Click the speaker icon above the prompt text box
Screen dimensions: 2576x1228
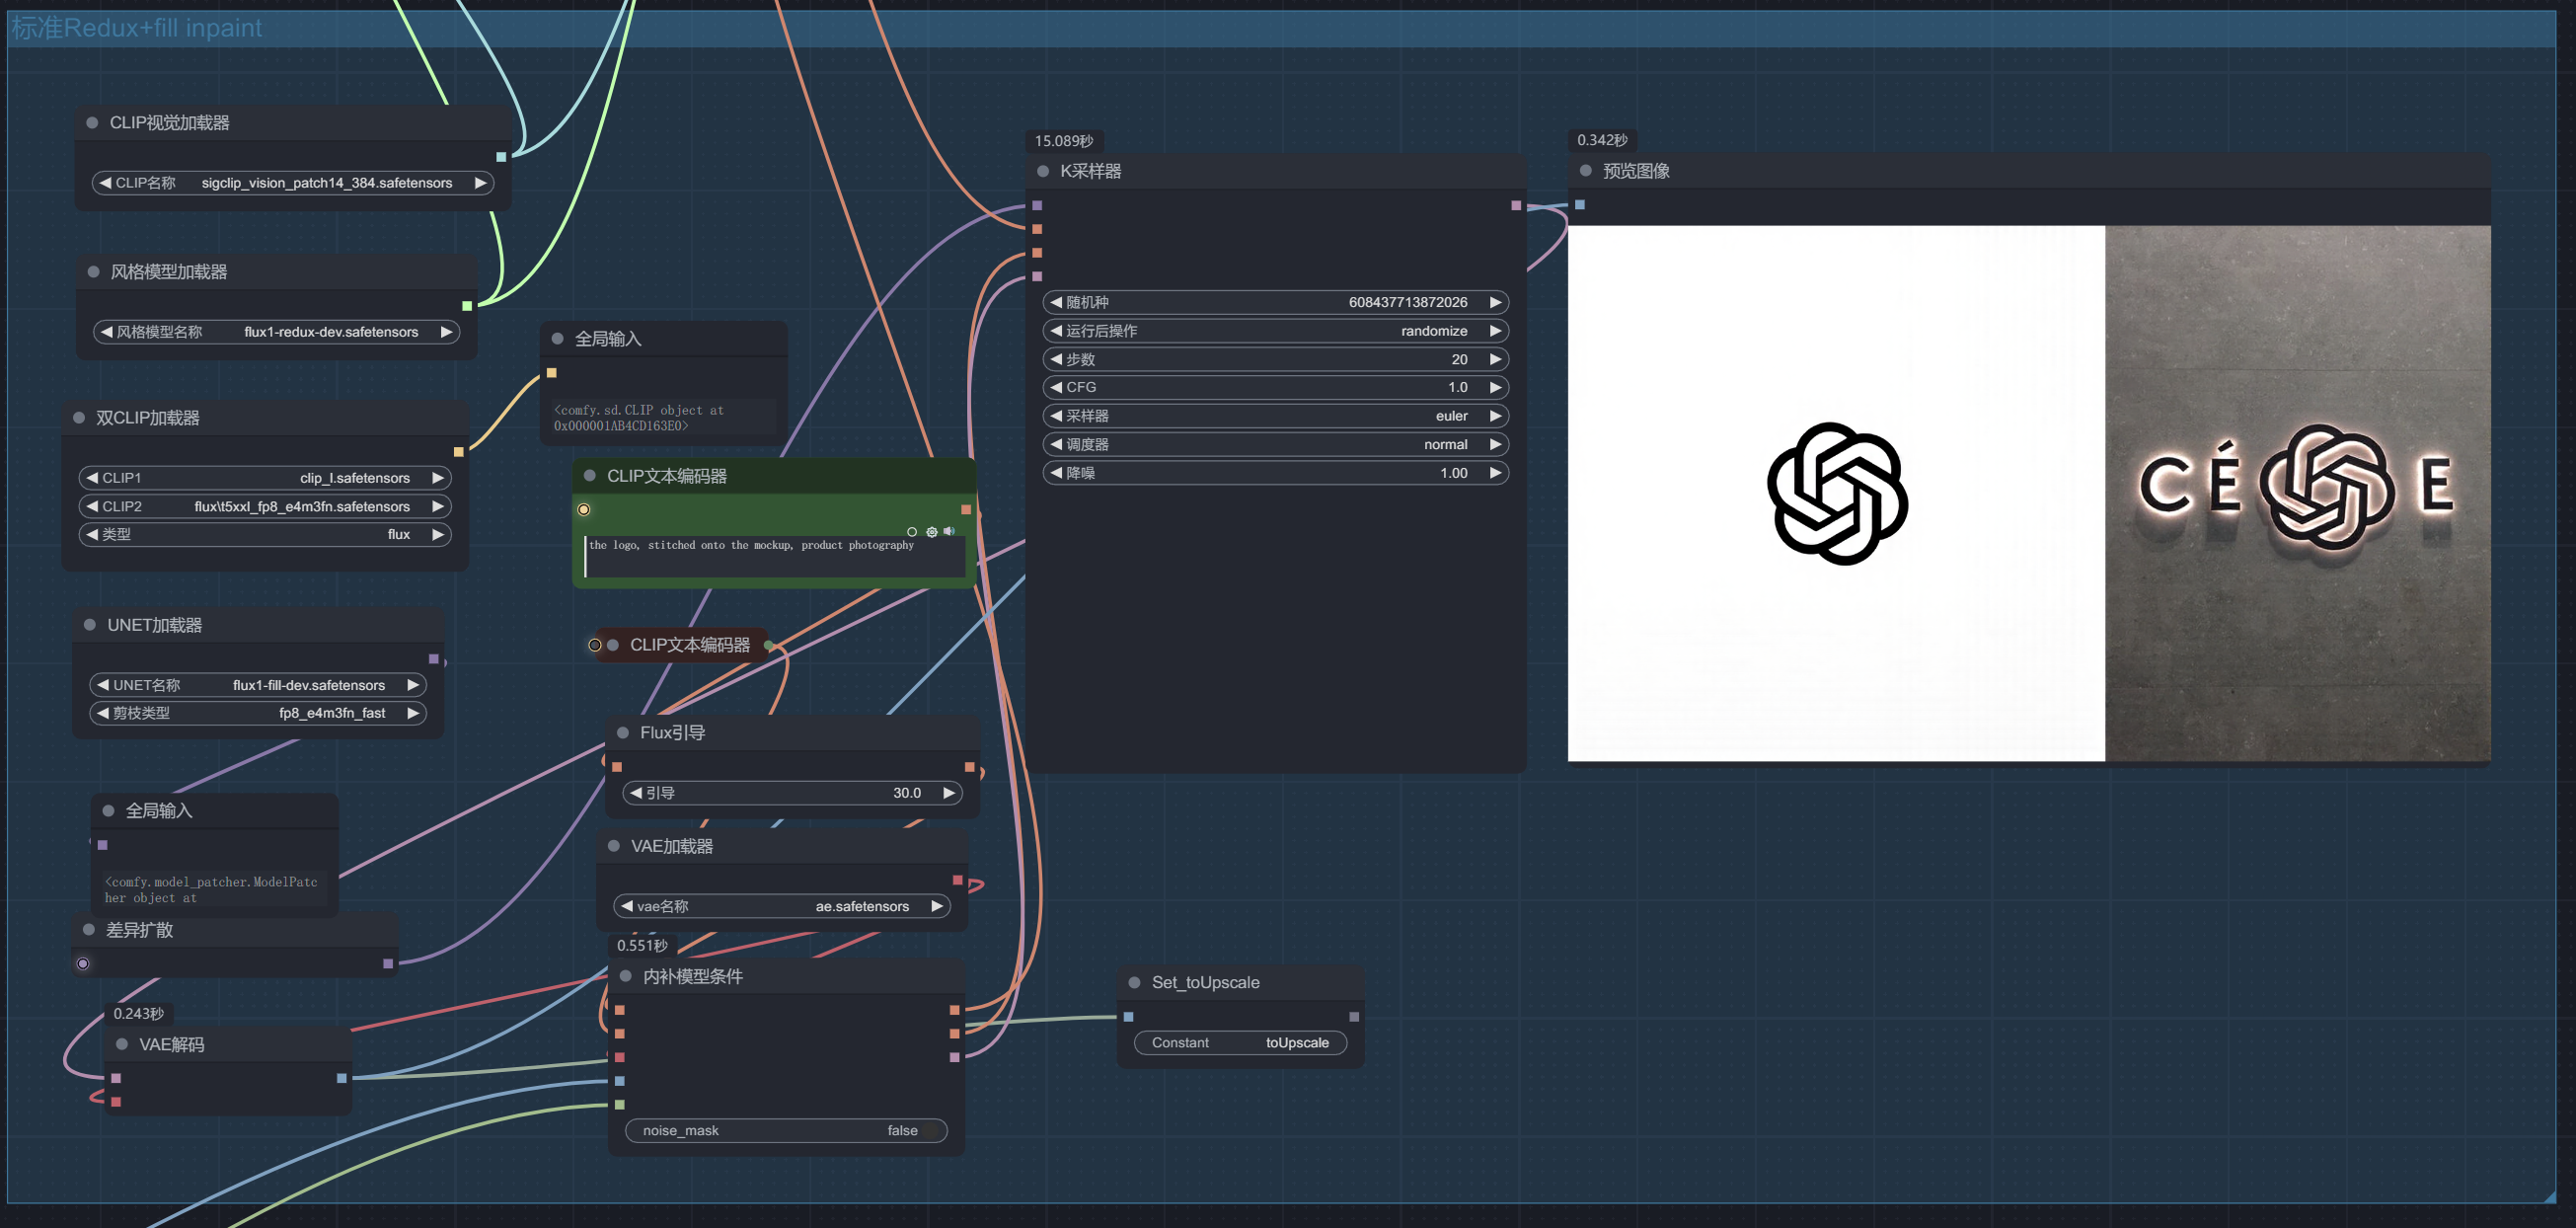949,531
